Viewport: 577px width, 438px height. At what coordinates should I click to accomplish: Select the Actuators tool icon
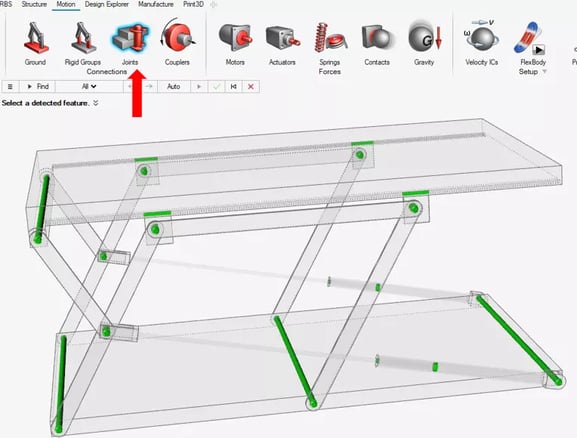283,39
